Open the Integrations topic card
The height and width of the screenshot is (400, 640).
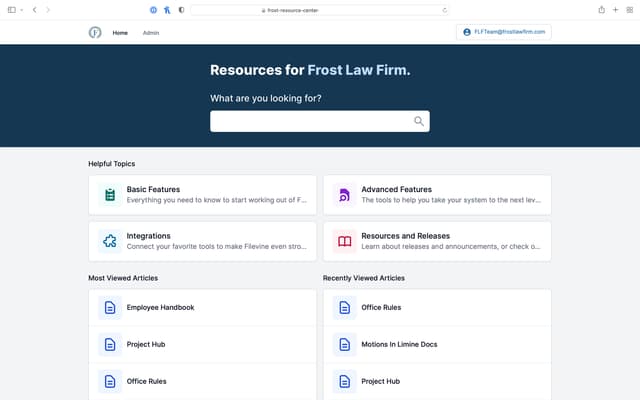[x=202, y=241]
